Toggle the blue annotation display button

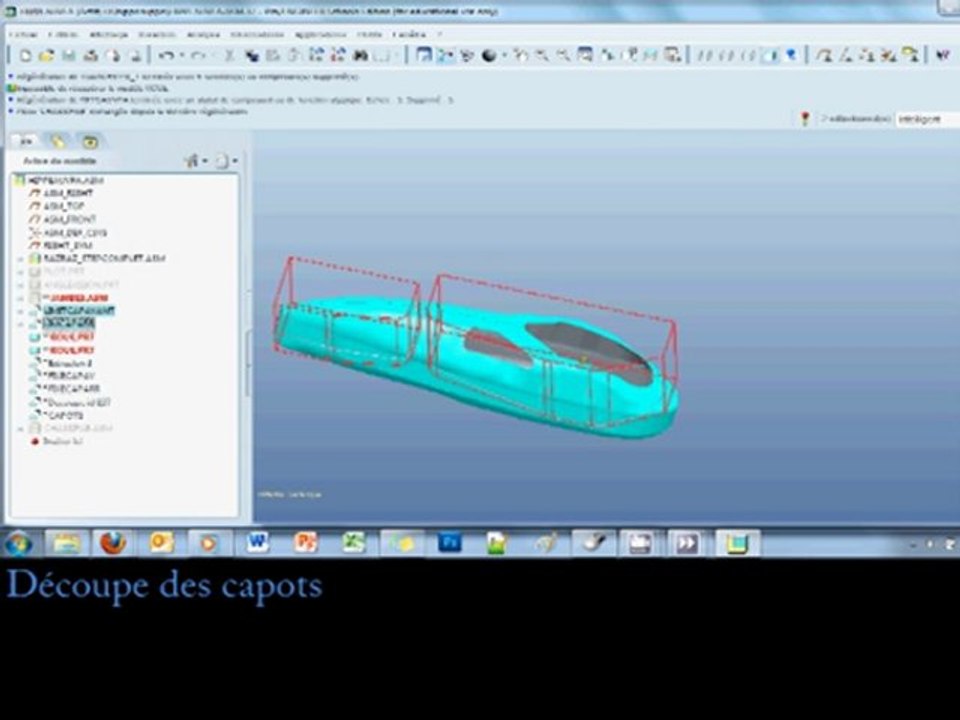point(792,56)
